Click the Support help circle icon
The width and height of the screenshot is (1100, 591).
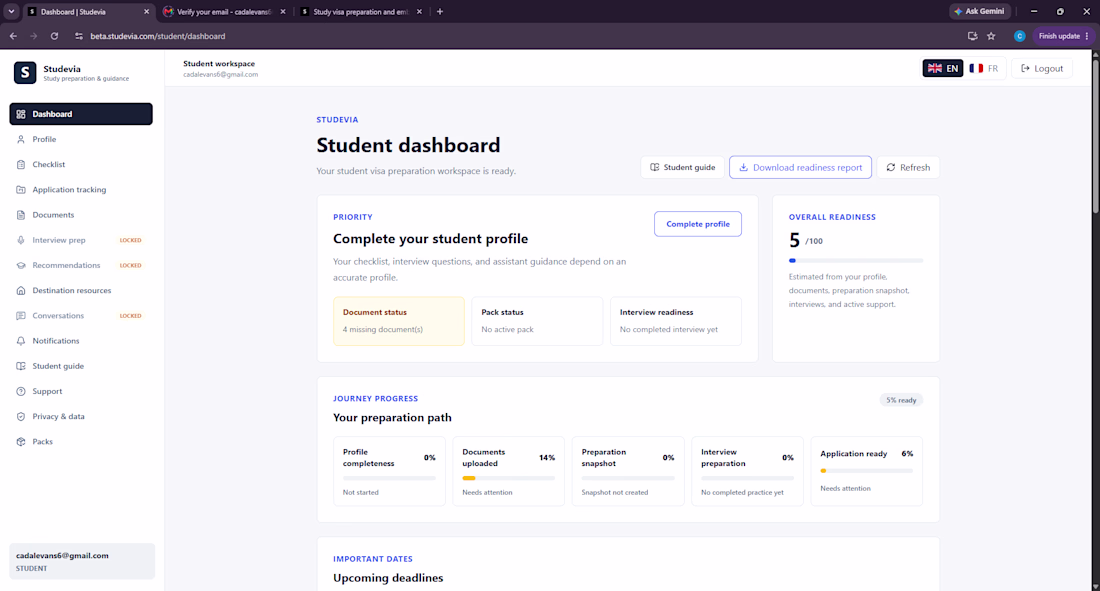tap(21, 392)
